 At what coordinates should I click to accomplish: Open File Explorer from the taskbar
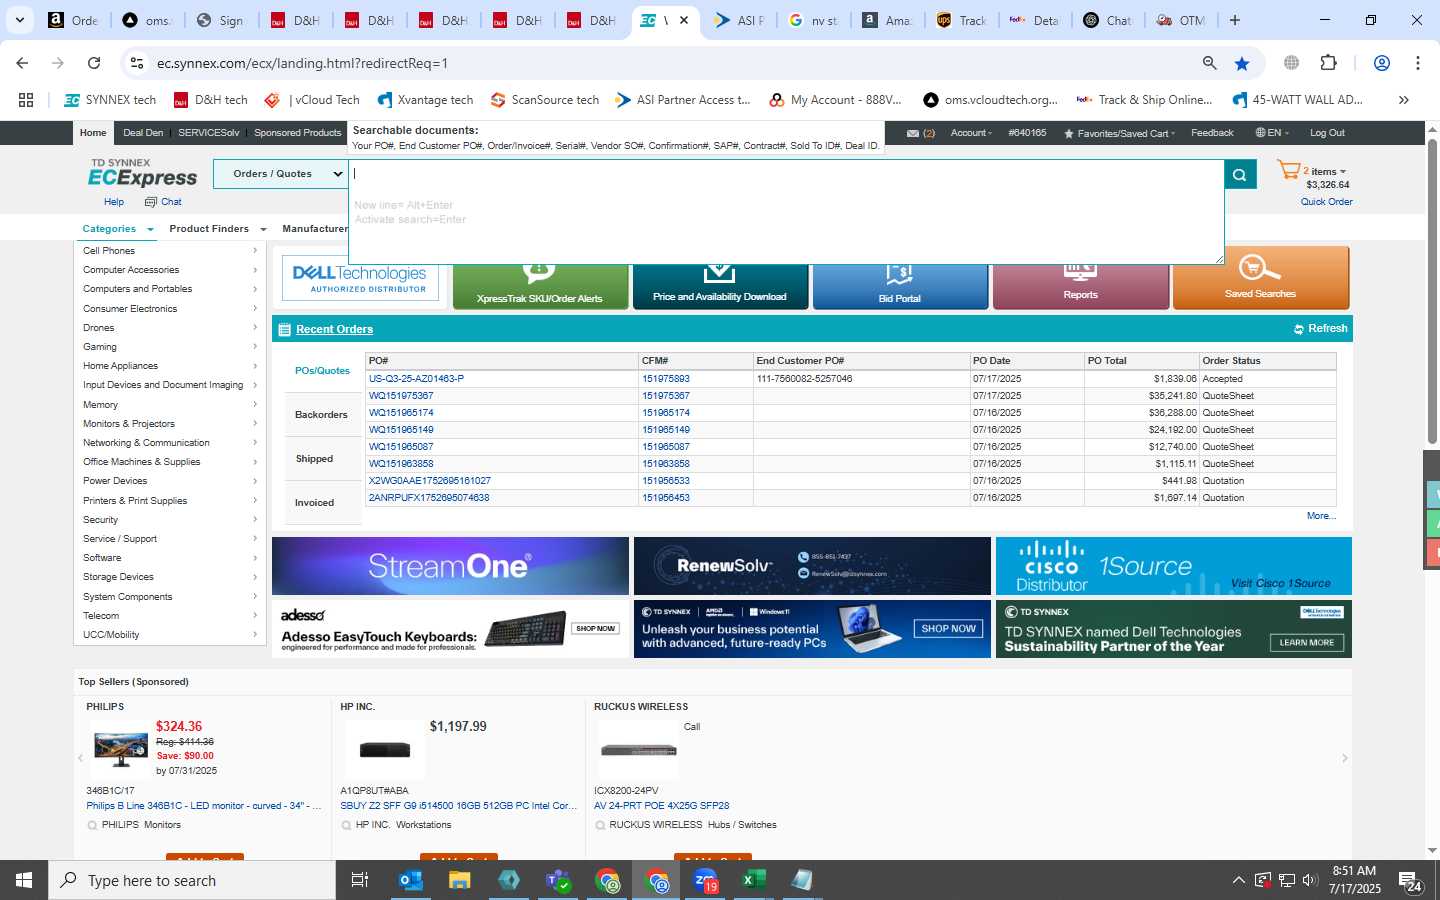(x=459, y=880)
